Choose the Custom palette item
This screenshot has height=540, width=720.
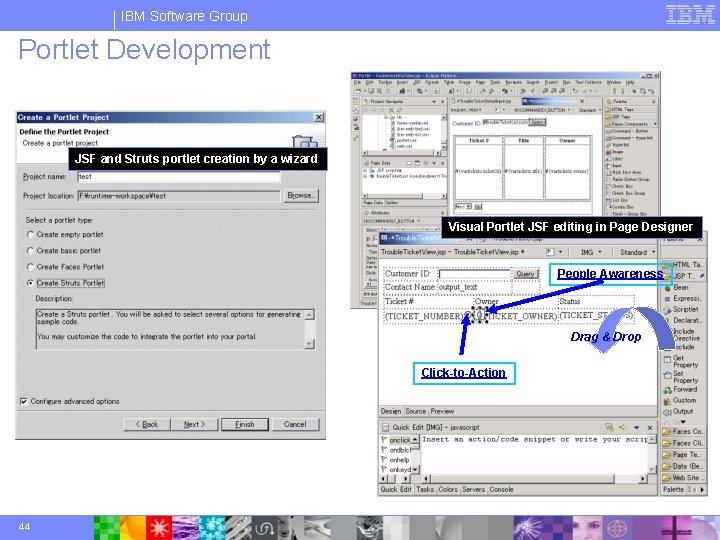680,400
